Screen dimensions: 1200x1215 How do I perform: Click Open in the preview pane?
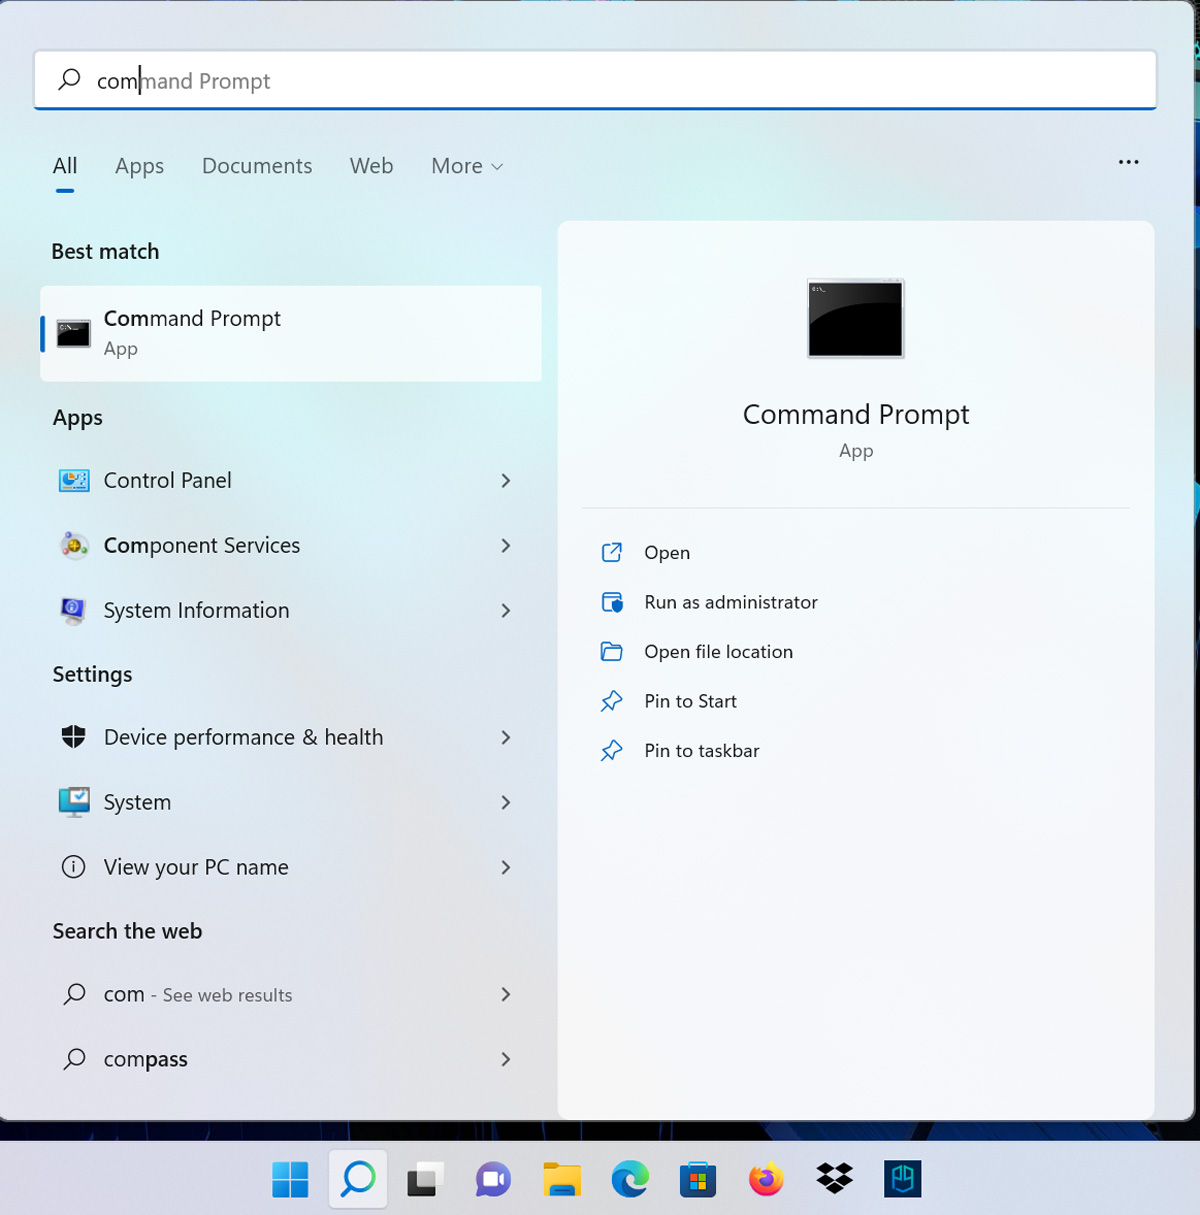point(667,553)
